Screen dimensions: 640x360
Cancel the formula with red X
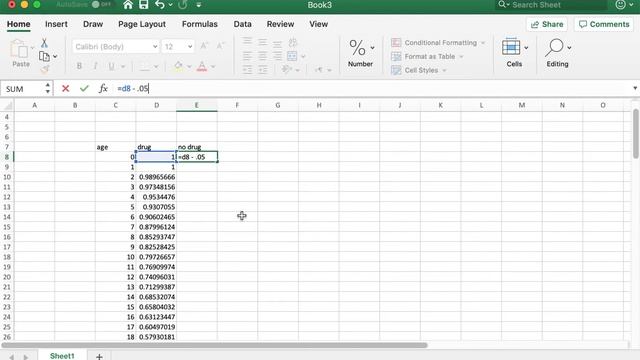65,88
